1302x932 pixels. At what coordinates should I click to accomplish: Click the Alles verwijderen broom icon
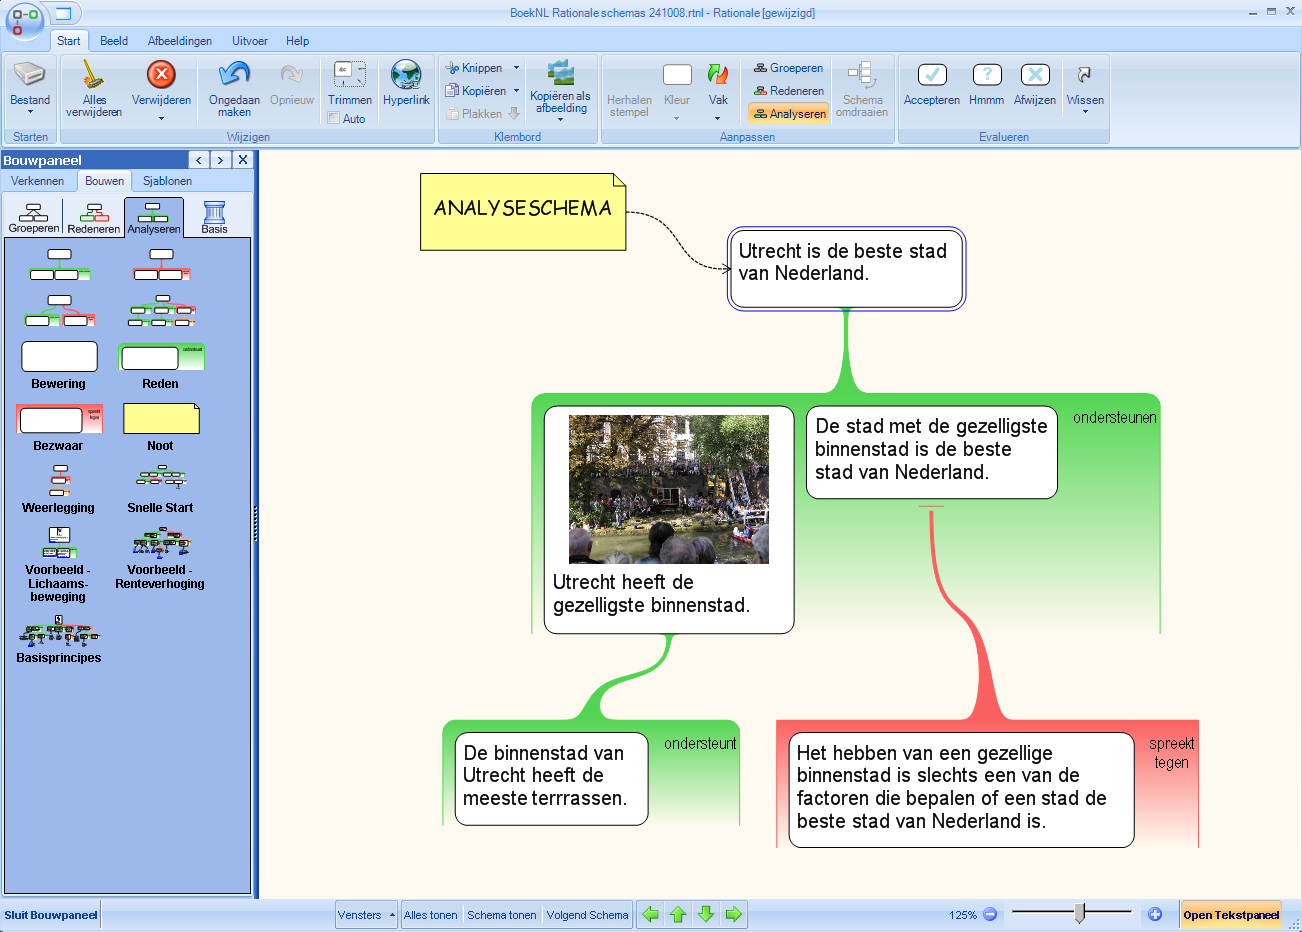pyautogui.click(x=93, y=75)
